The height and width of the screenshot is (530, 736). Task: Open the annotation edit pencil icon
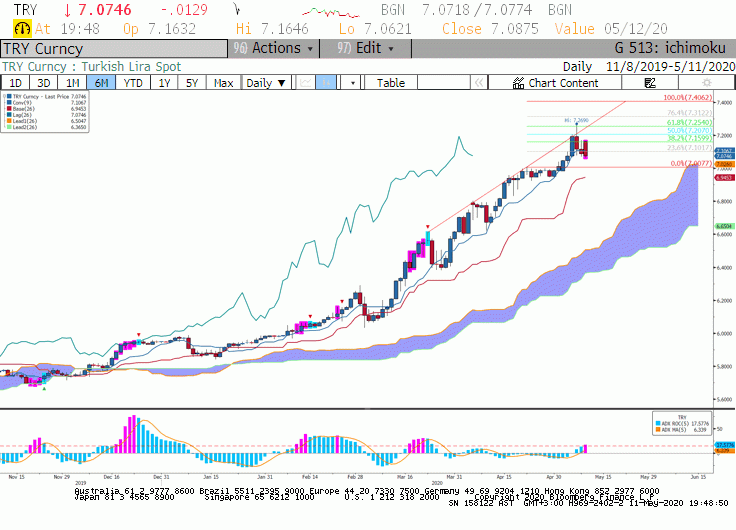650,83
